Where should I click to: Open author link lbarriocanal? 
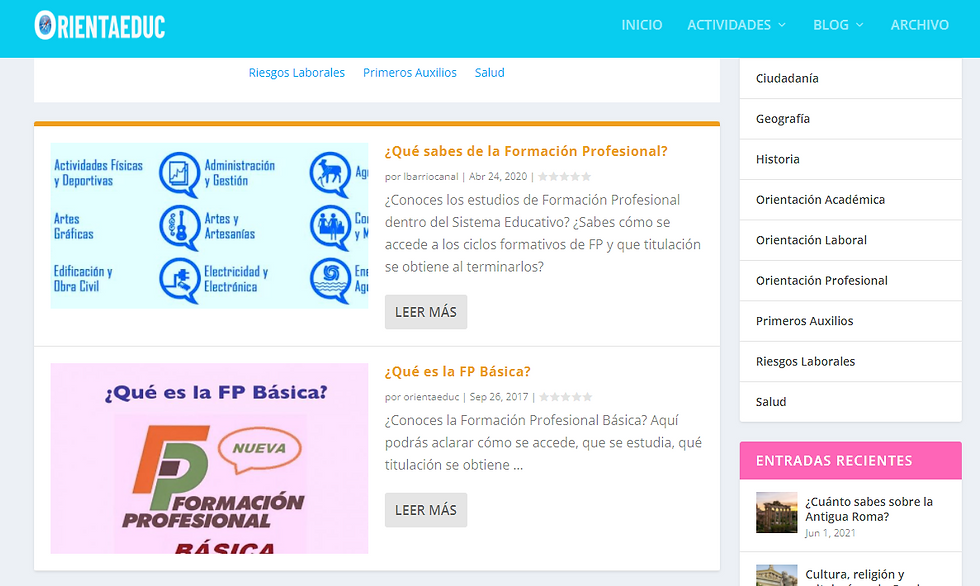431,177
